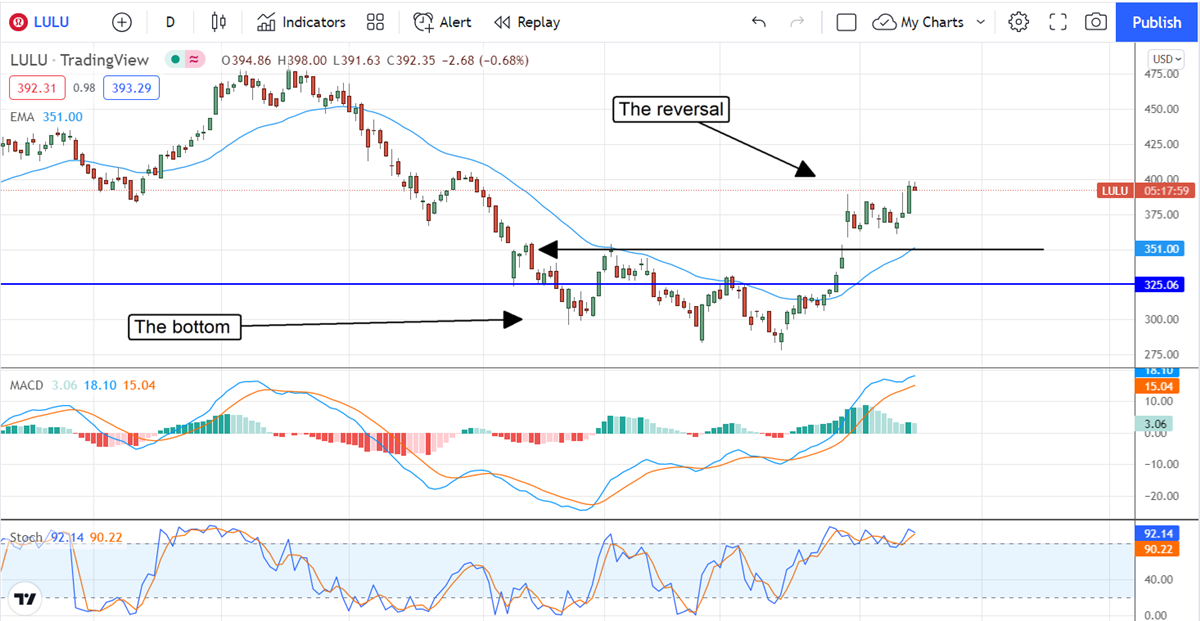Image resolution: width=1200 pixels, height=621 pixels.
Task: Click the redo arrow icon
Action: point(797,22)
